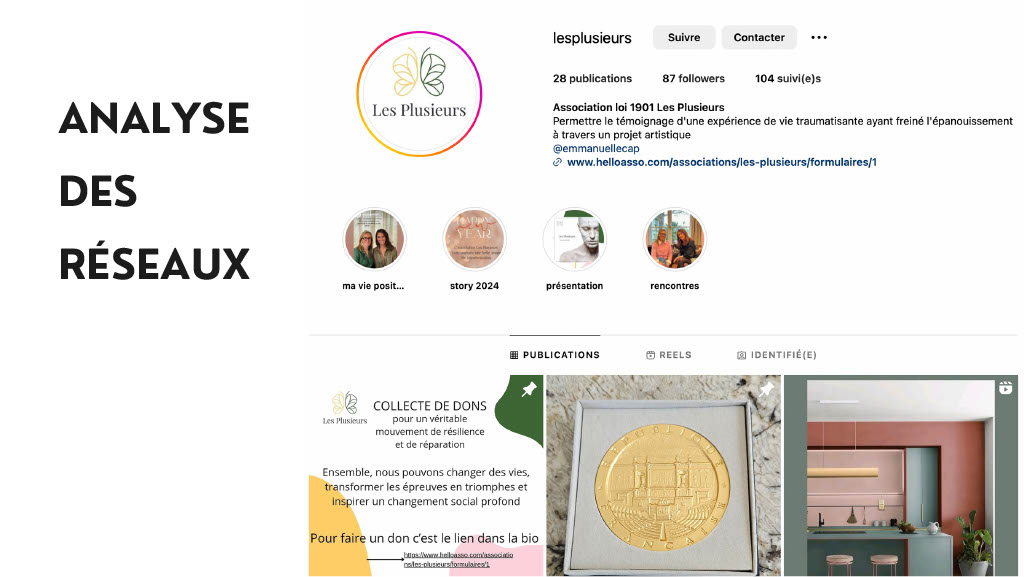Follow the account with Suivre button
The height and width of the screenshot is (577, 1024).
click(684, 37)
